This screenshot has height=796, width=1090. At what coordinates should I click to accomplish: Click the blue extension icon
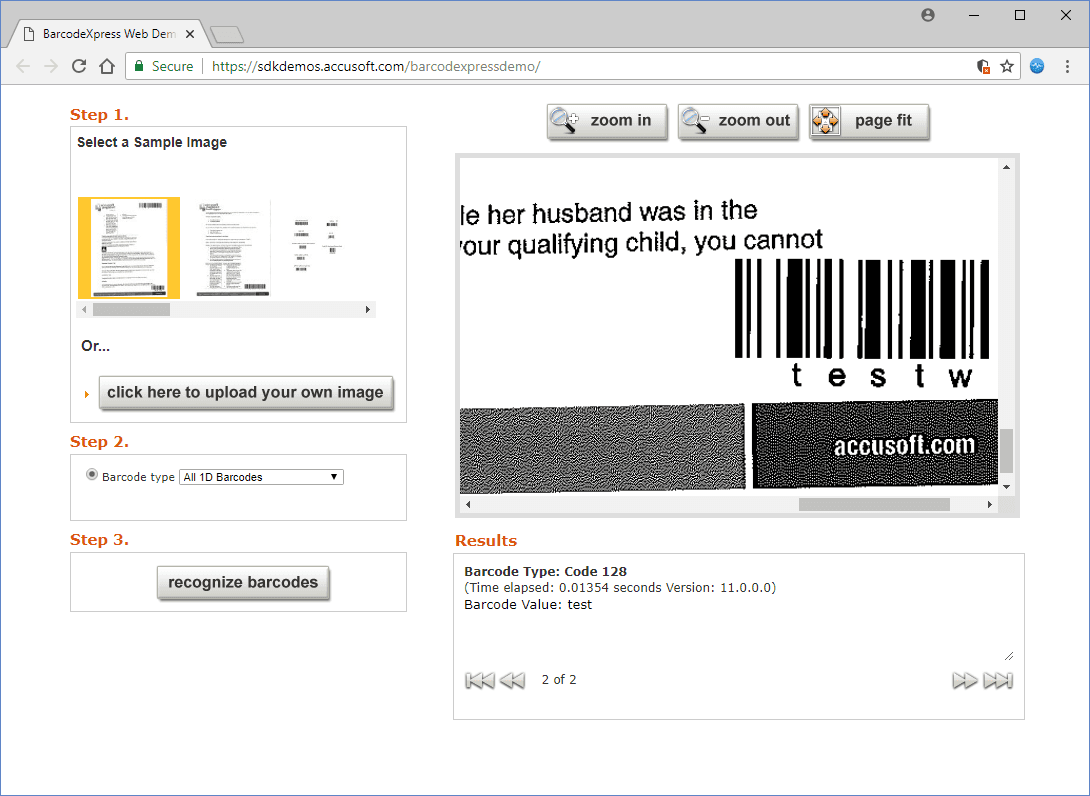click(x=1037, y=66)
